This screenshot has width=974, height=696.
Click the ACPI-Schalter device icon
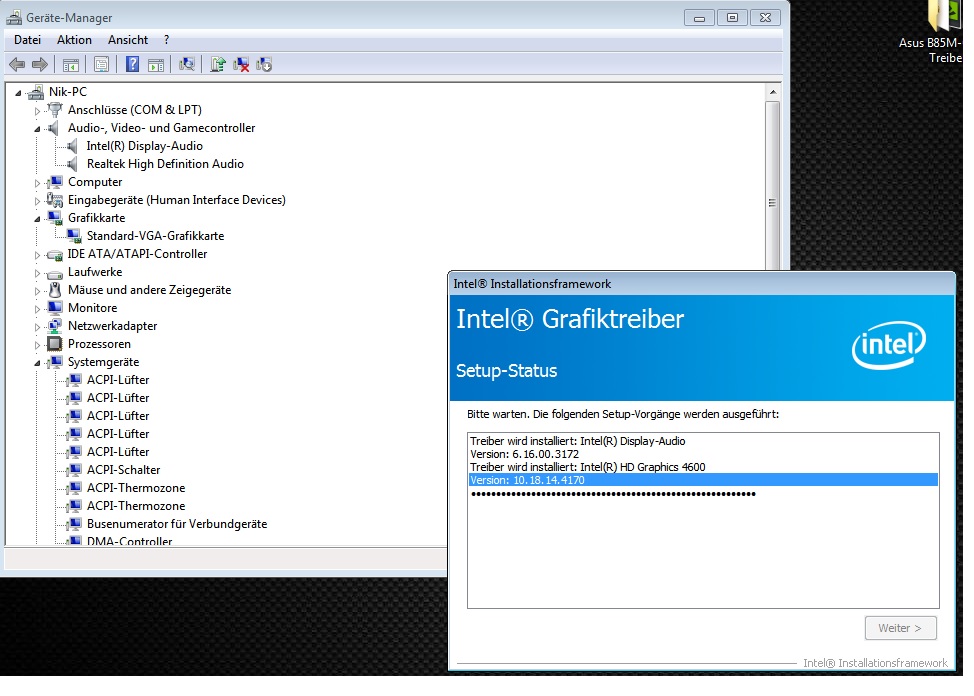pyautogui.click(x=74, y=470)
